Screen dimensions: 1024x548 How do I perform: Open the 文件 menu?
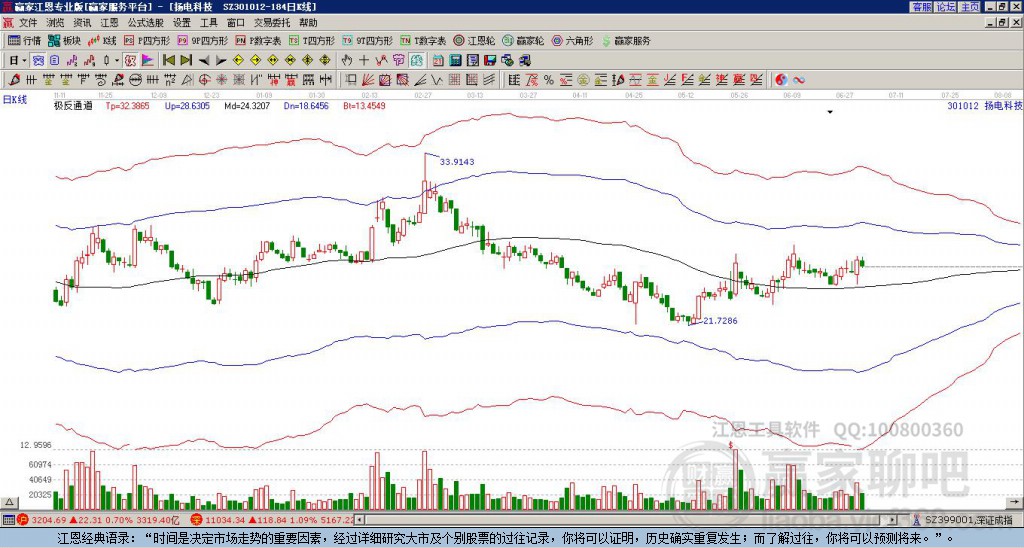28,23
